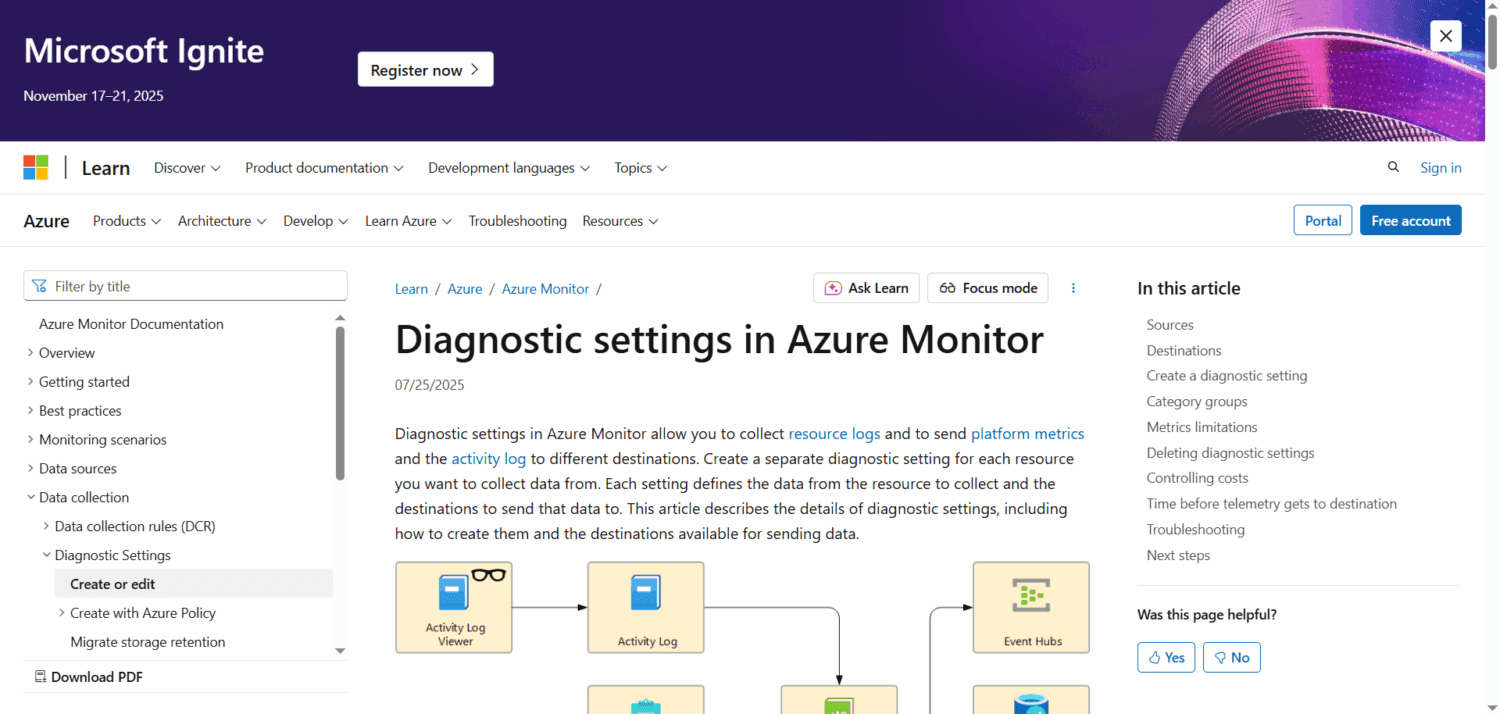Collapse the Data collection tree section
1500x714 pixels.
30,497
